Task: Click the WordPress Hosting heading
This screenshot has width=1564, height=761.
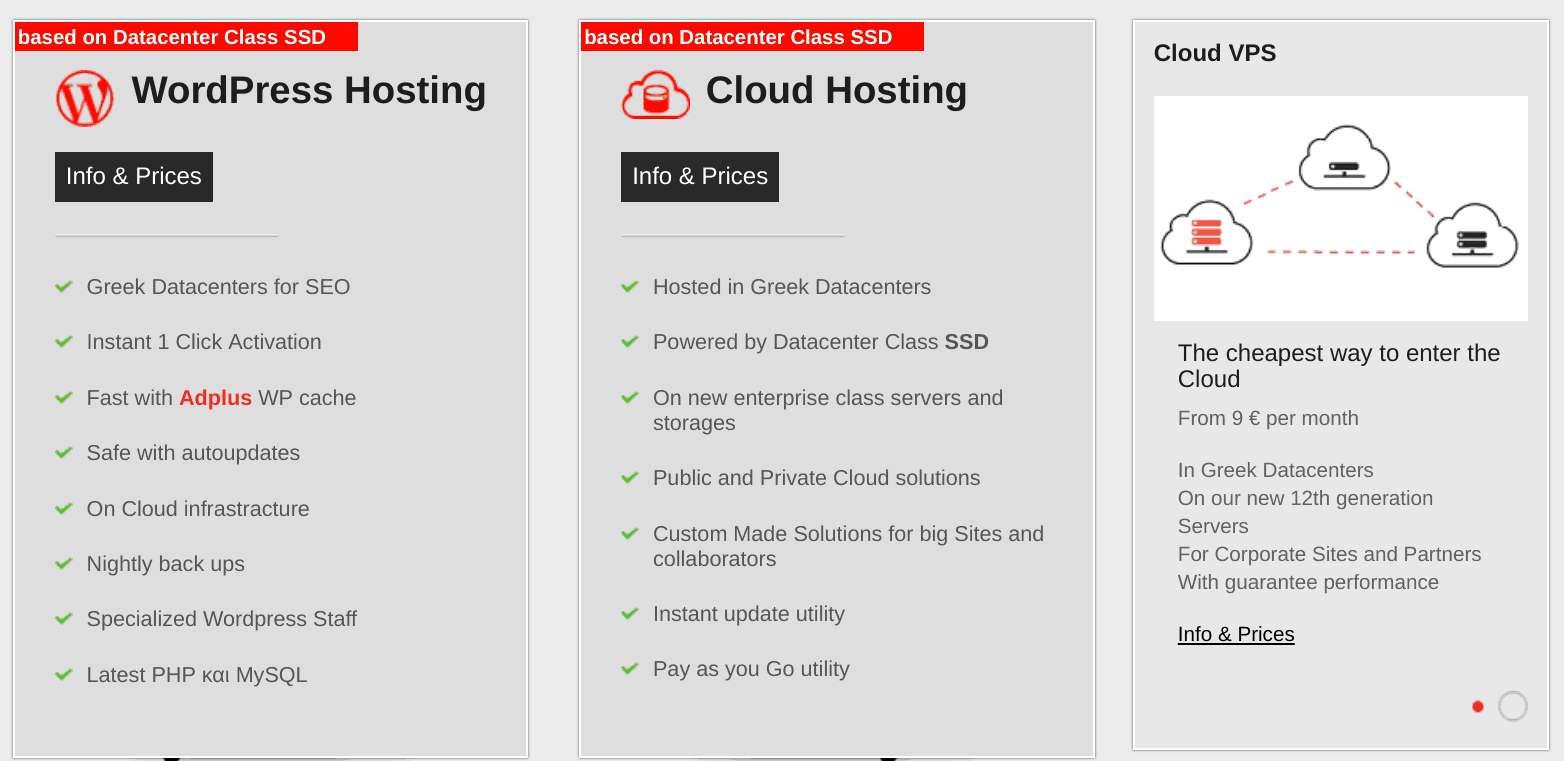Action: click(309, 90)
